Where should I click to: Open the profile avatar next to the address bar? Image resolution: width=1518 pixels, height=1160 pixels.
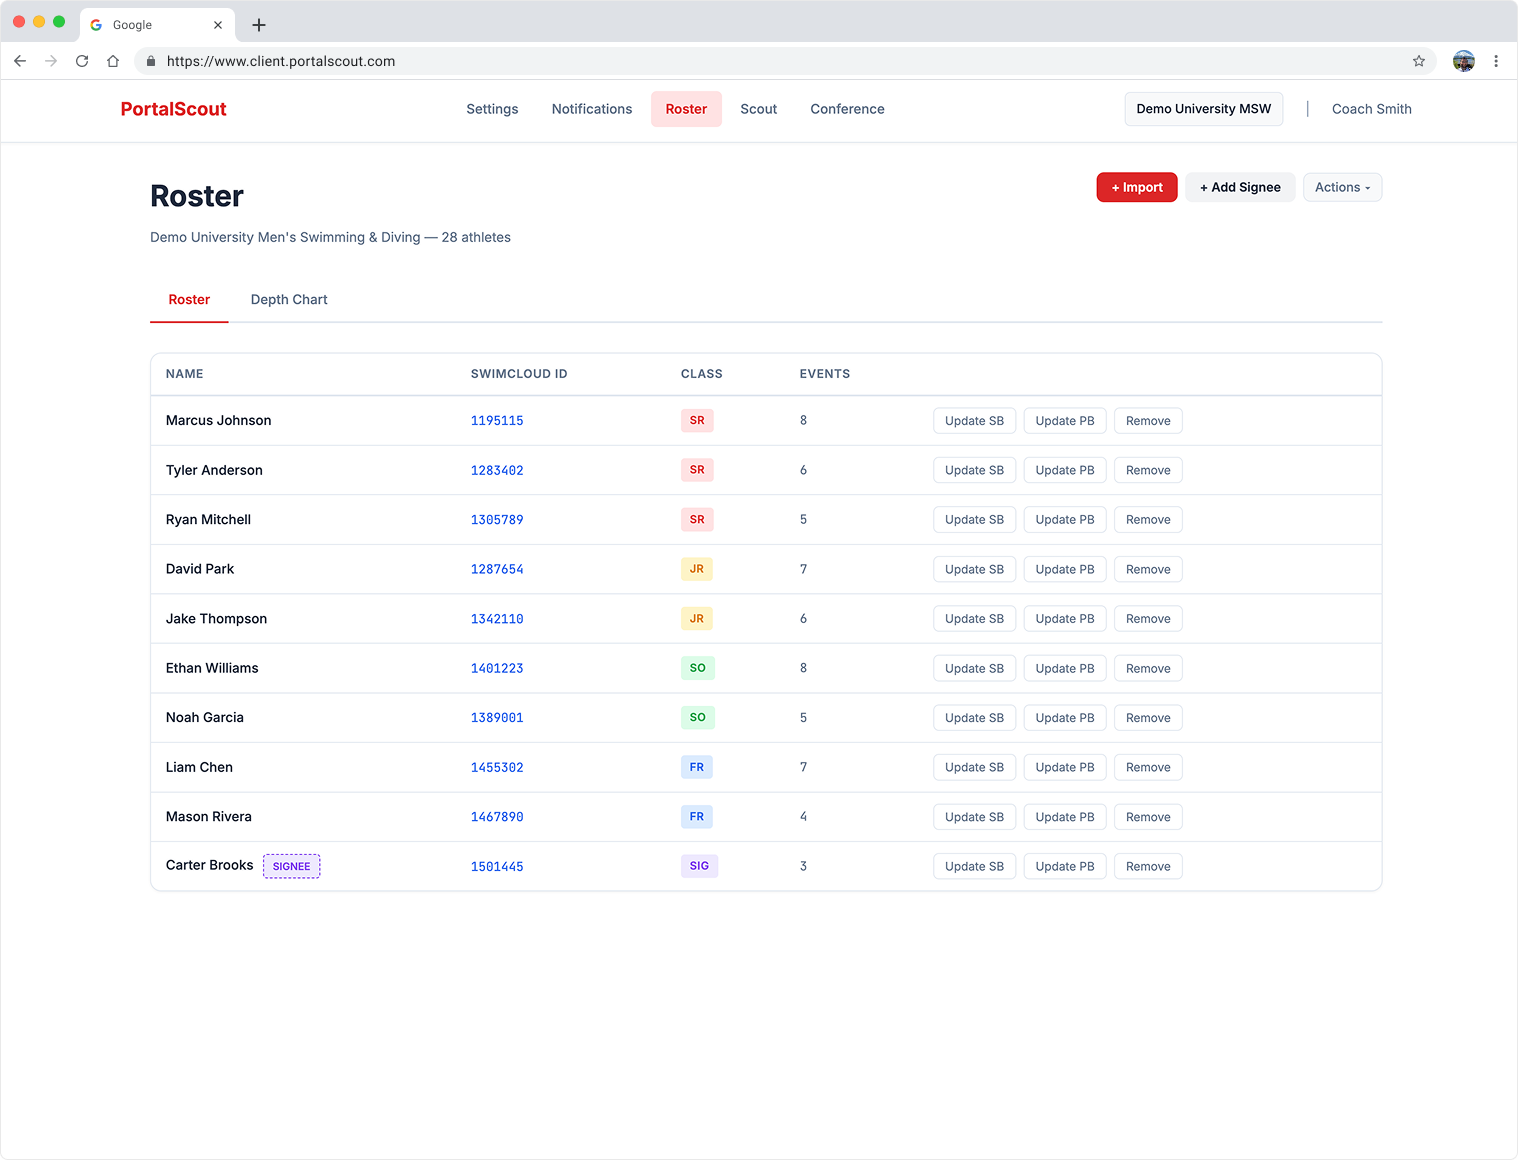[1463, 61]
